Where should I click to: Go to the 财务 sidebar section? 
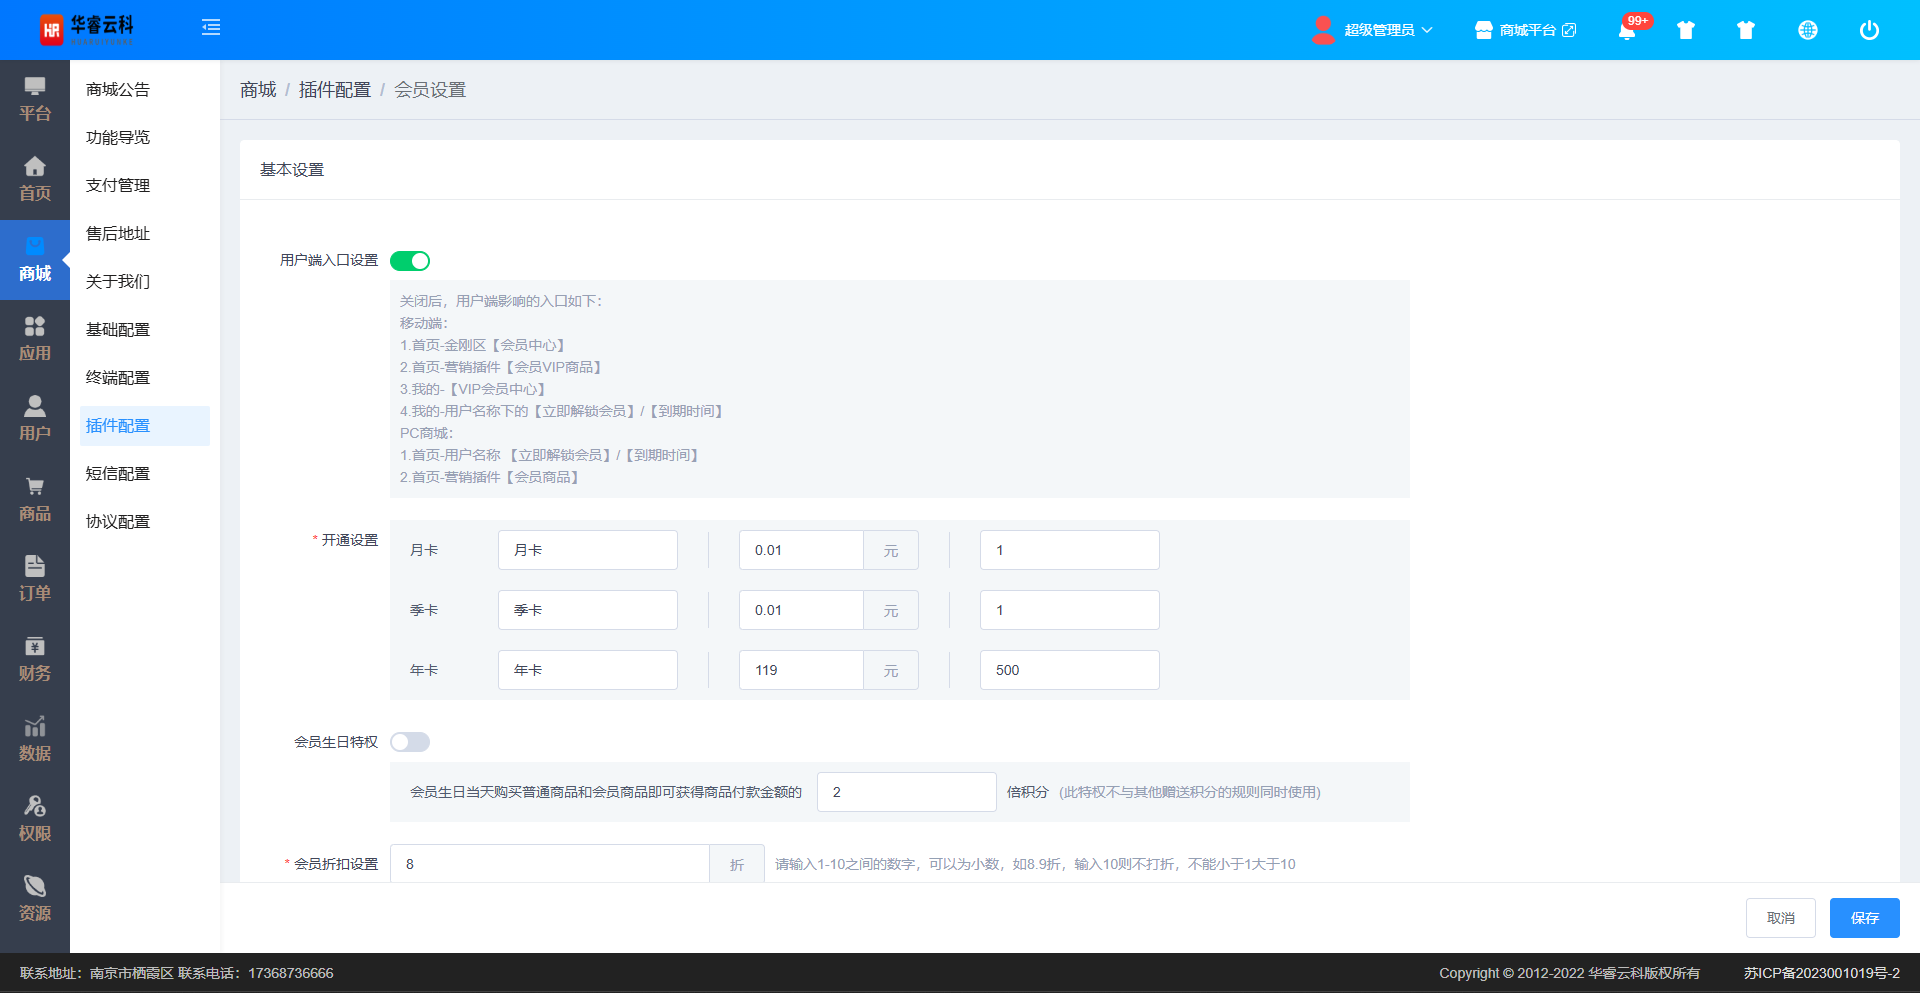point(35,659)
